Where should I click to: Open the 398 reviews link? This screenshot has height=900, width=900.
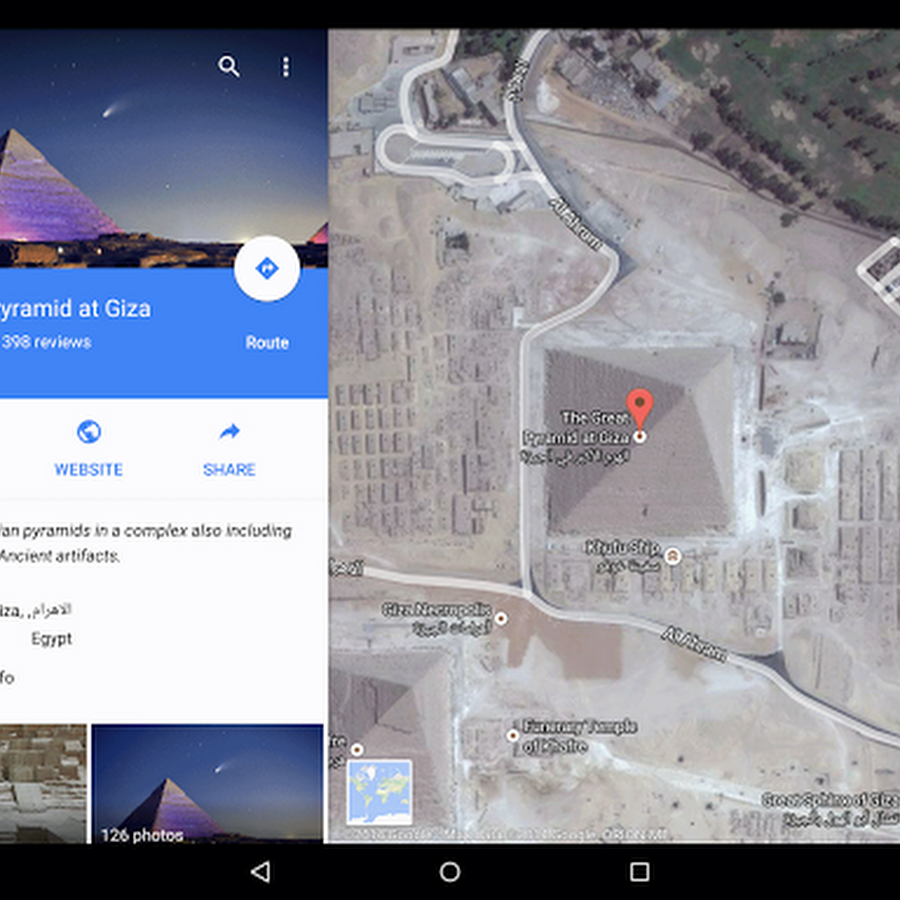[46, 342]
